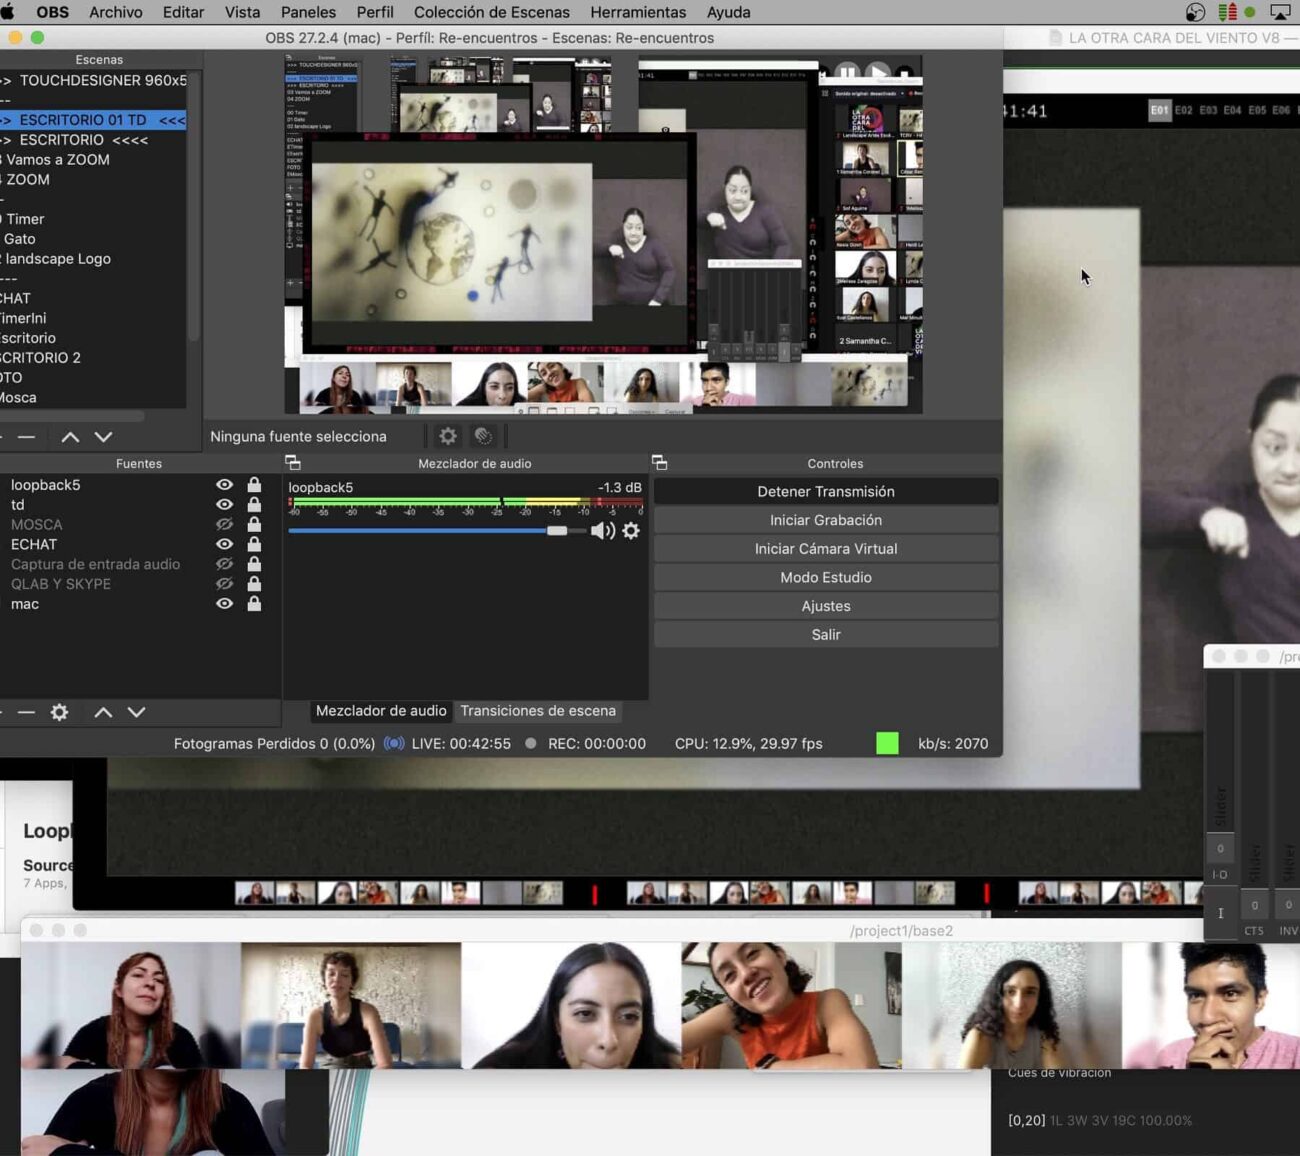This screenshot has width=1300, height=1156.
Task: Switch to Transiciones de escena tab
Action: [x=538, y=711]
